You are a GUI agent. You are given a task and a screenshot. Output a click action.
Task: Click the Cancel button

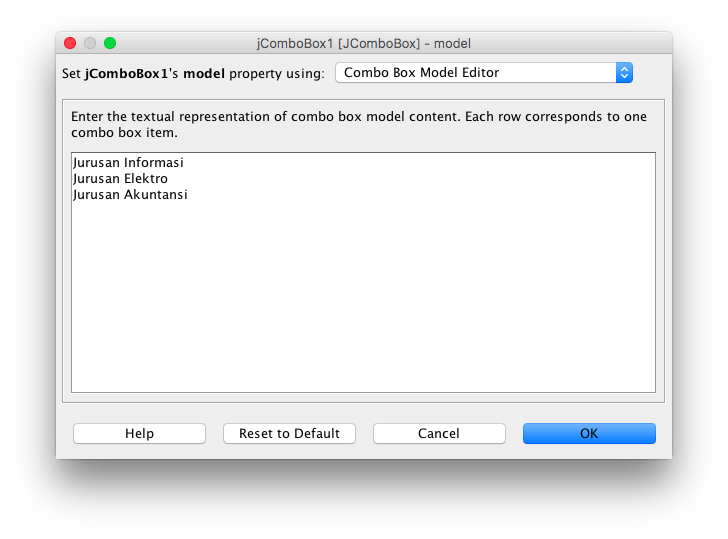click(439, 433)
